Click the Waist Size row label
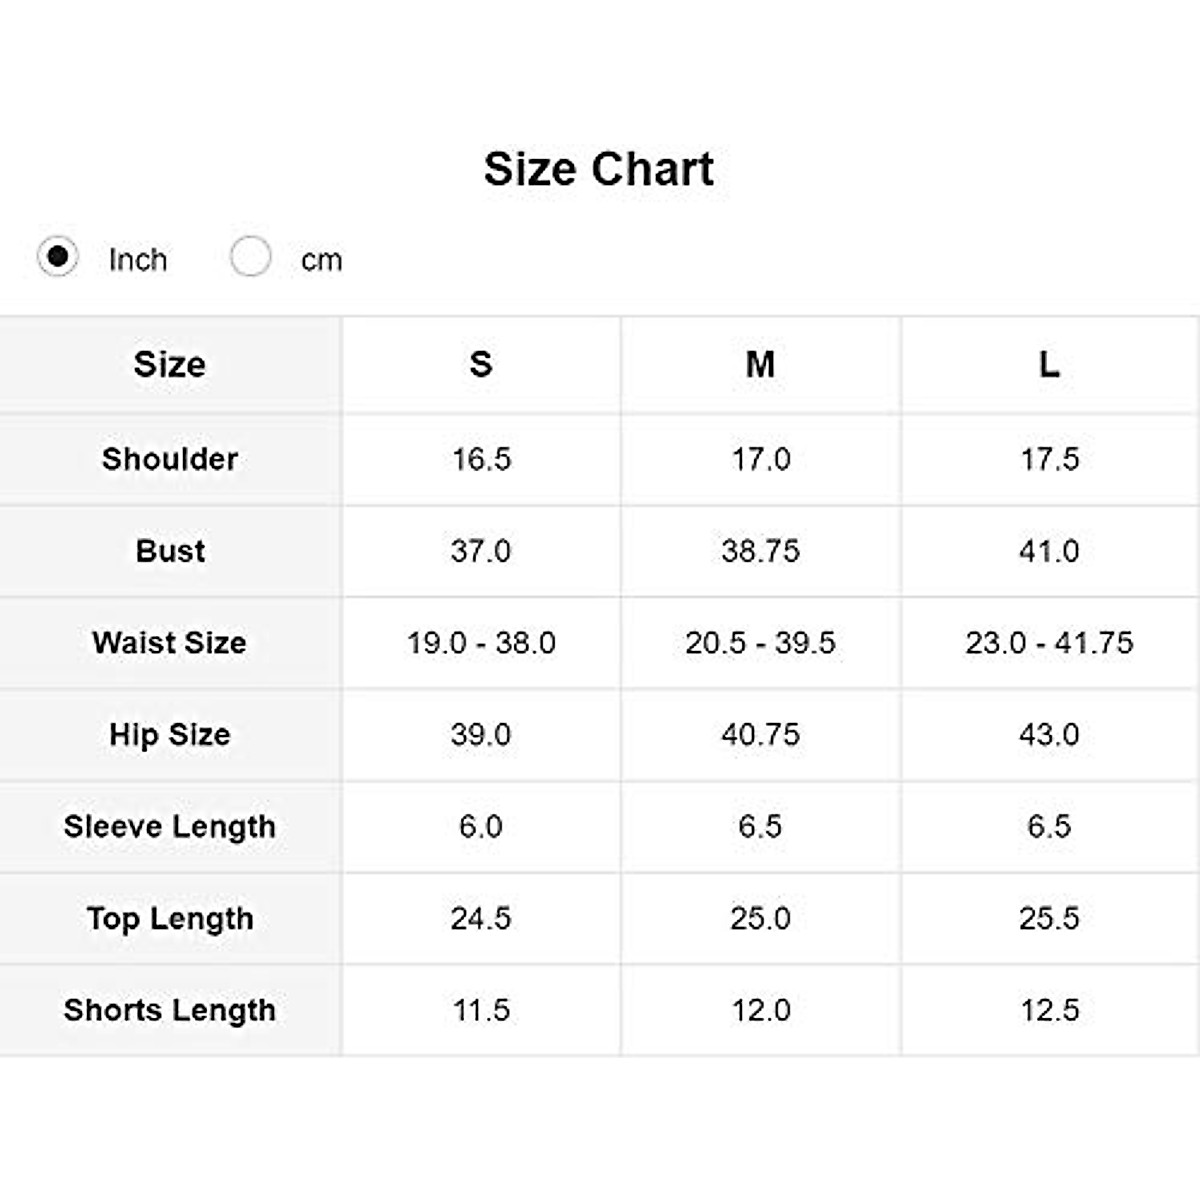This screenshot has width=1200, height=1200. [x=170, y=642]
